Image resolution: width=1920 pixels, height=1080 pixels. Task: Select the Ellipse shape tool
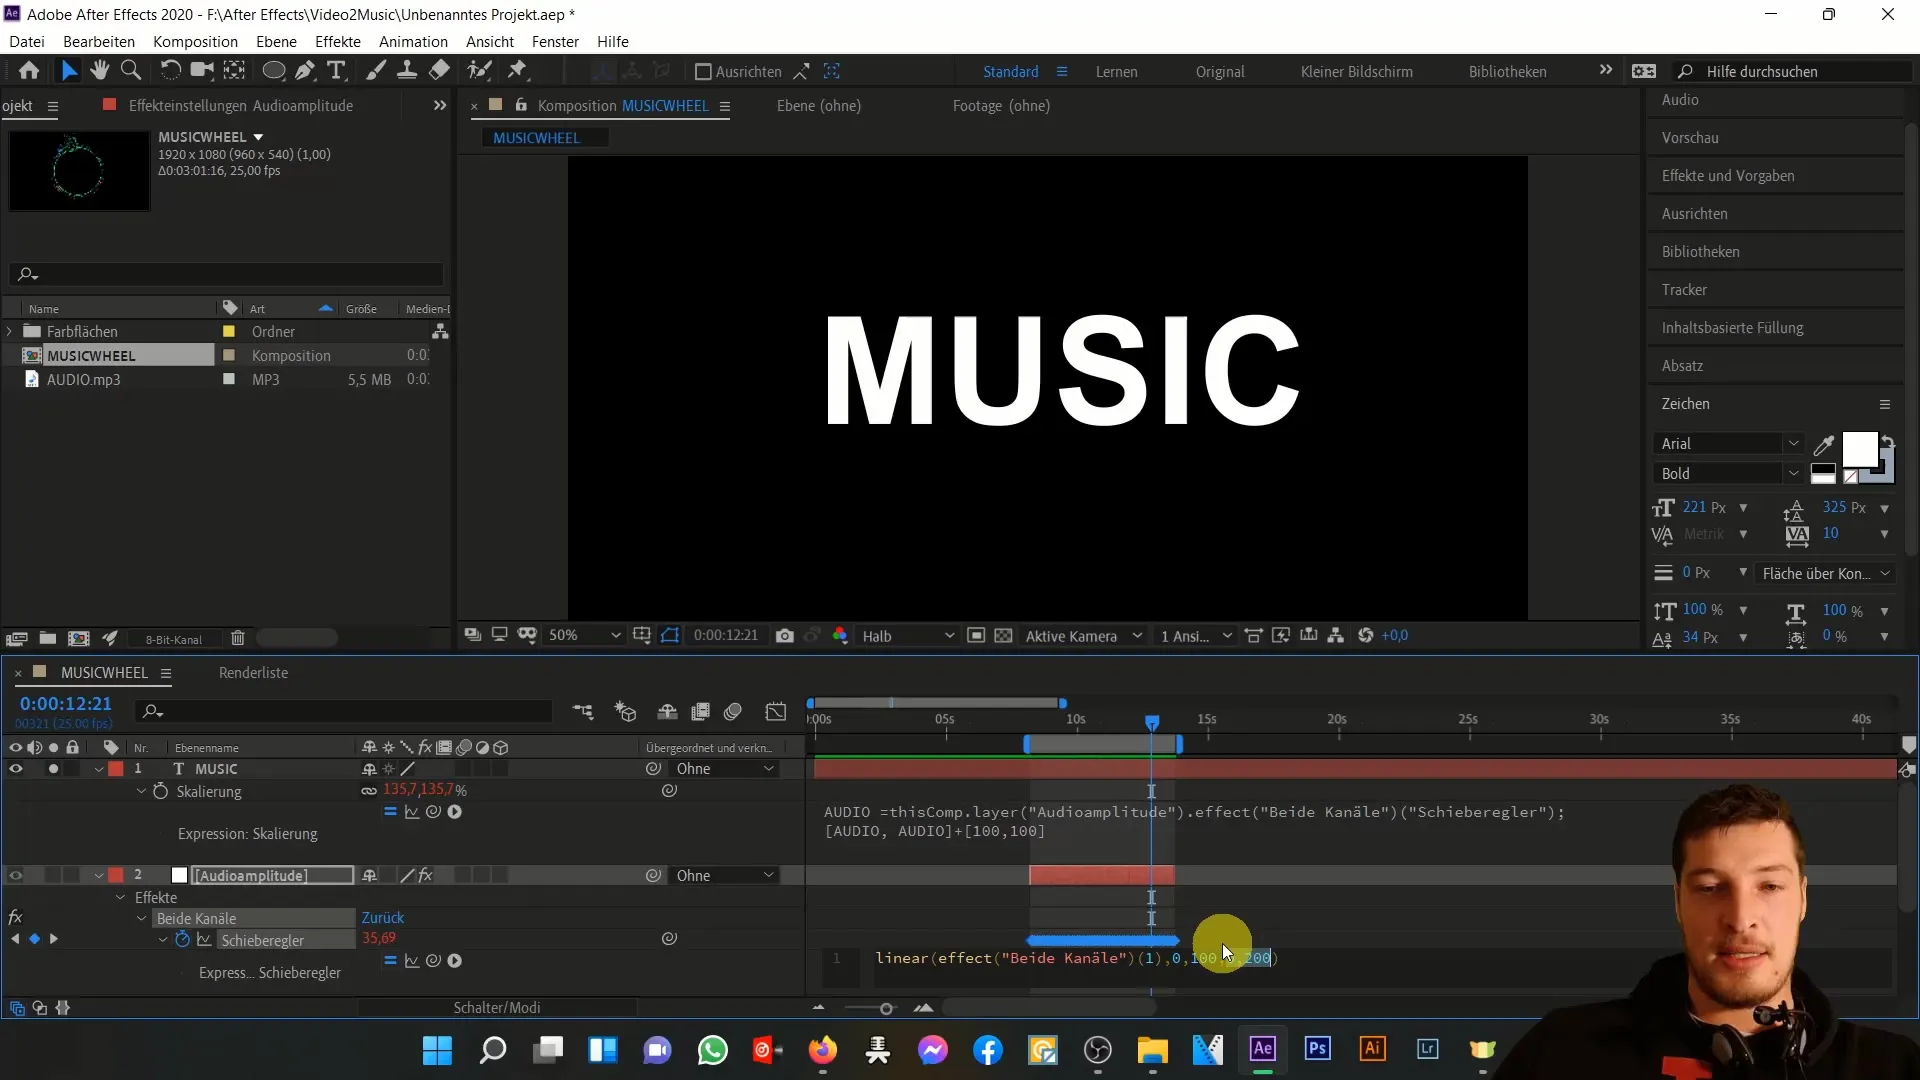(x=273, y=71)
